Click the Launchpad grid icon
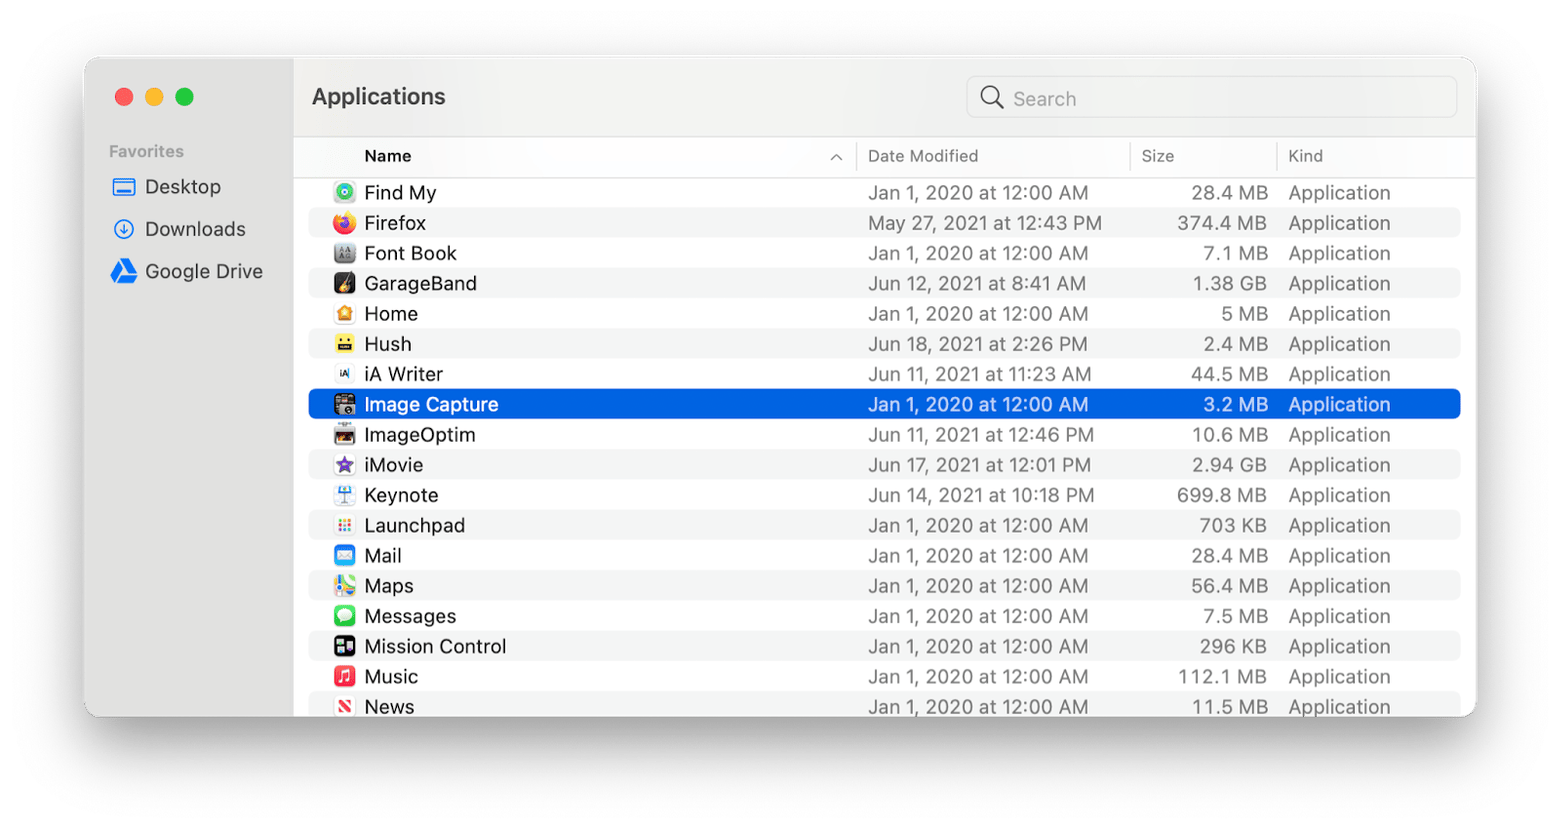 click(344, 525)
